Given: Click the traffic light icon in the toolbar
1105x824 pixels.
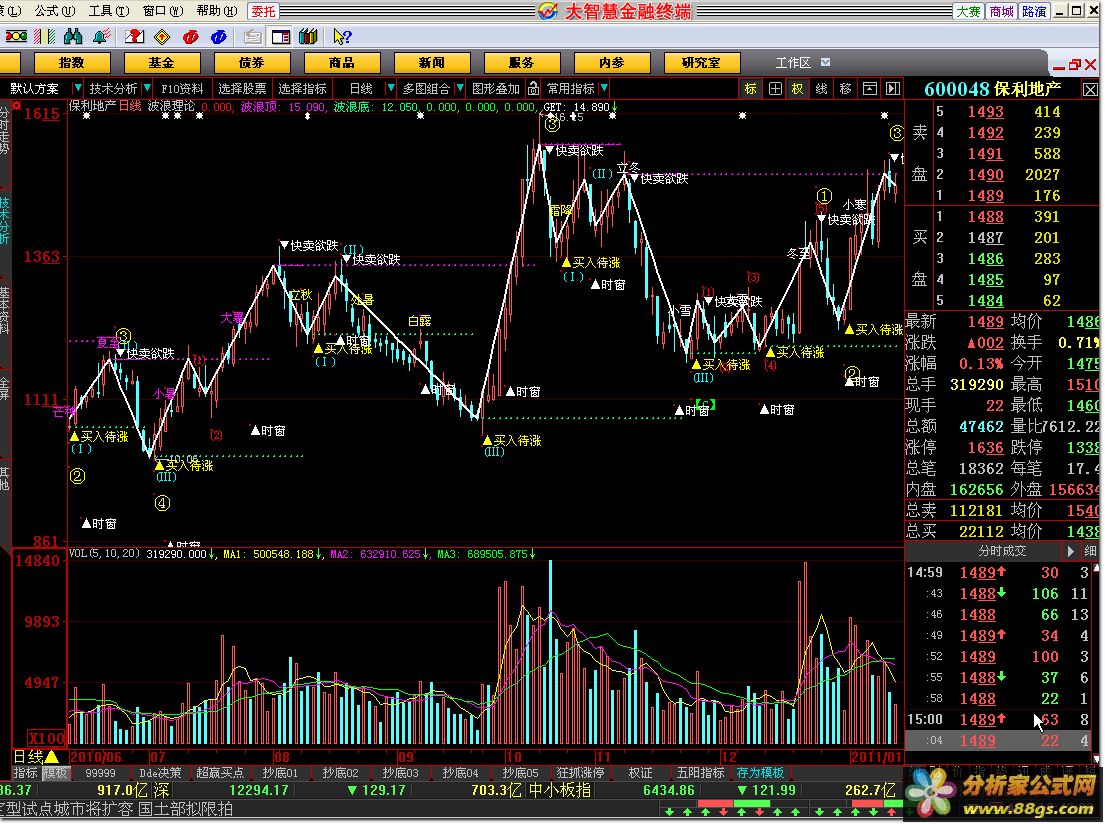Looking at the screenshot, I should pyautogui.click(x=16, y=36).
